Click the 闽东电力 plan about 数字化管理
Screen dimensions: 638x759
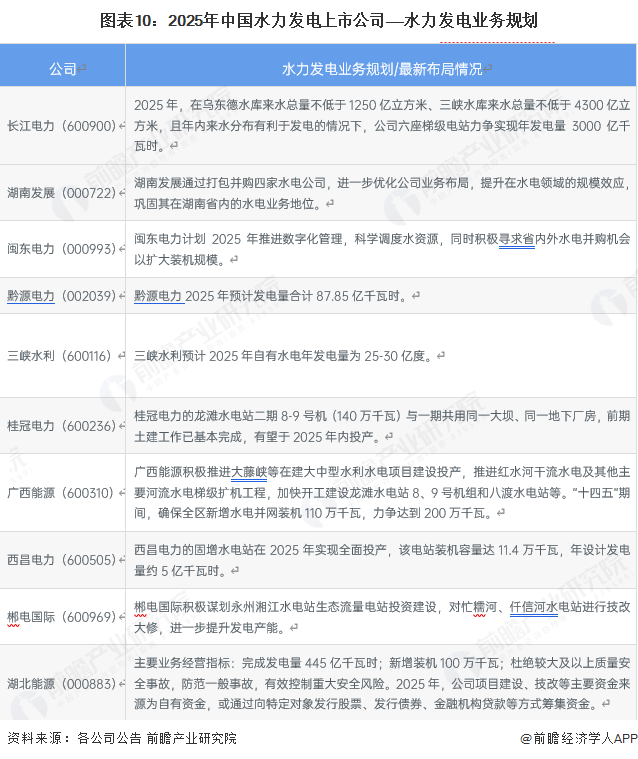coord(382,249)
